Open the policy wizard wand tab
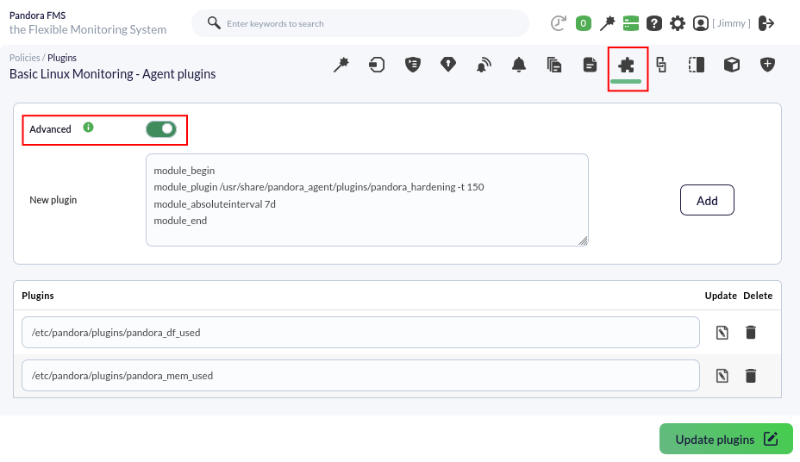This screenshot has height=462, width=800. click(x=341, y=65)
